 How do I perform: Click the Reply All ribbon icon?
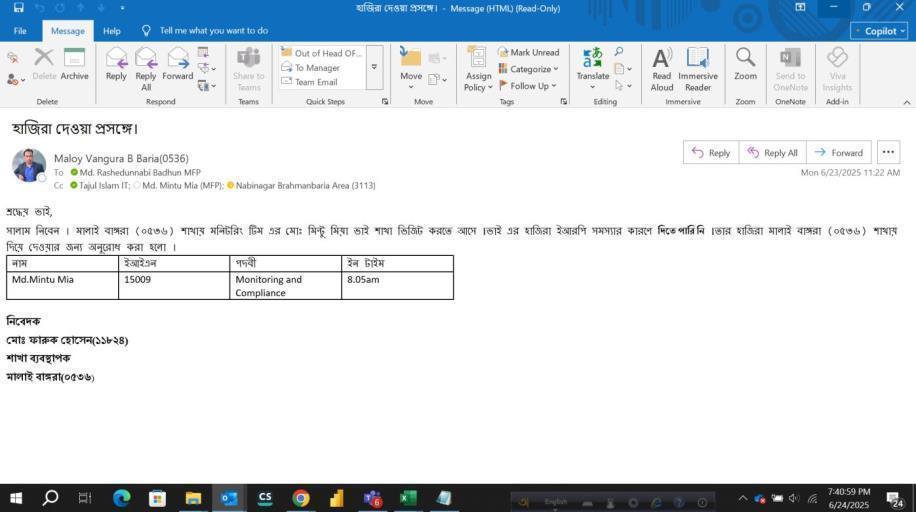[x=146, y=63]
